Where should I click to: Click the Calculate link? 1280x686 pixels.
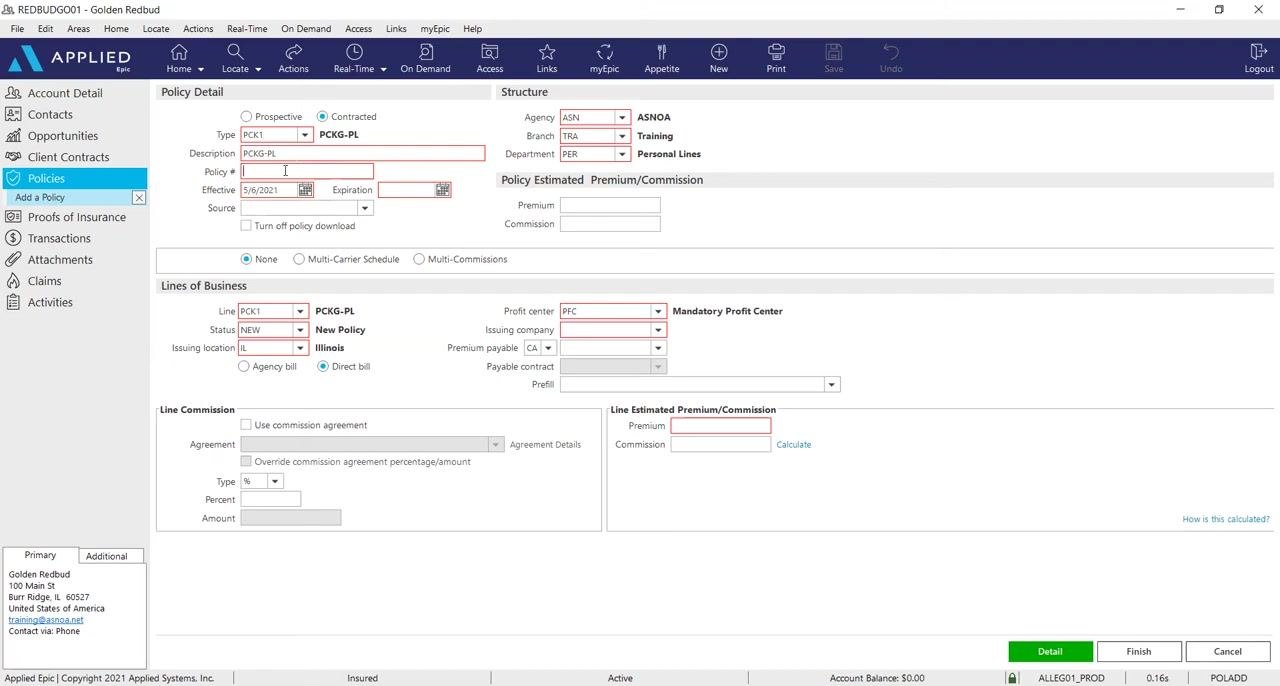point(794,444)
